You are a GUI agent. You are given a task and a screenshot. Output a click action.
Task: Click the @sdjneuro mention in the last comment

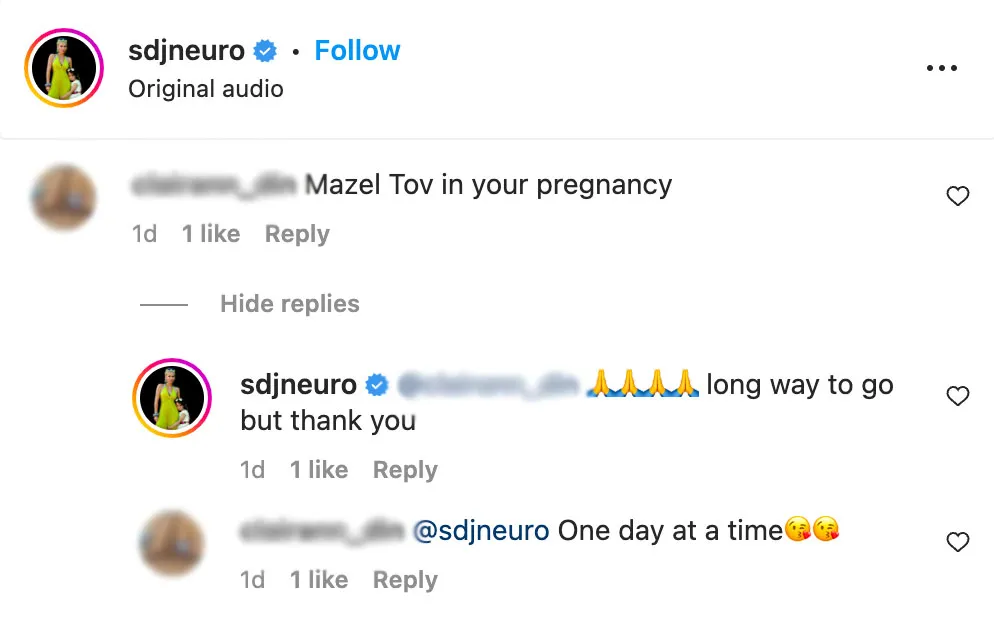coord(478,531)
